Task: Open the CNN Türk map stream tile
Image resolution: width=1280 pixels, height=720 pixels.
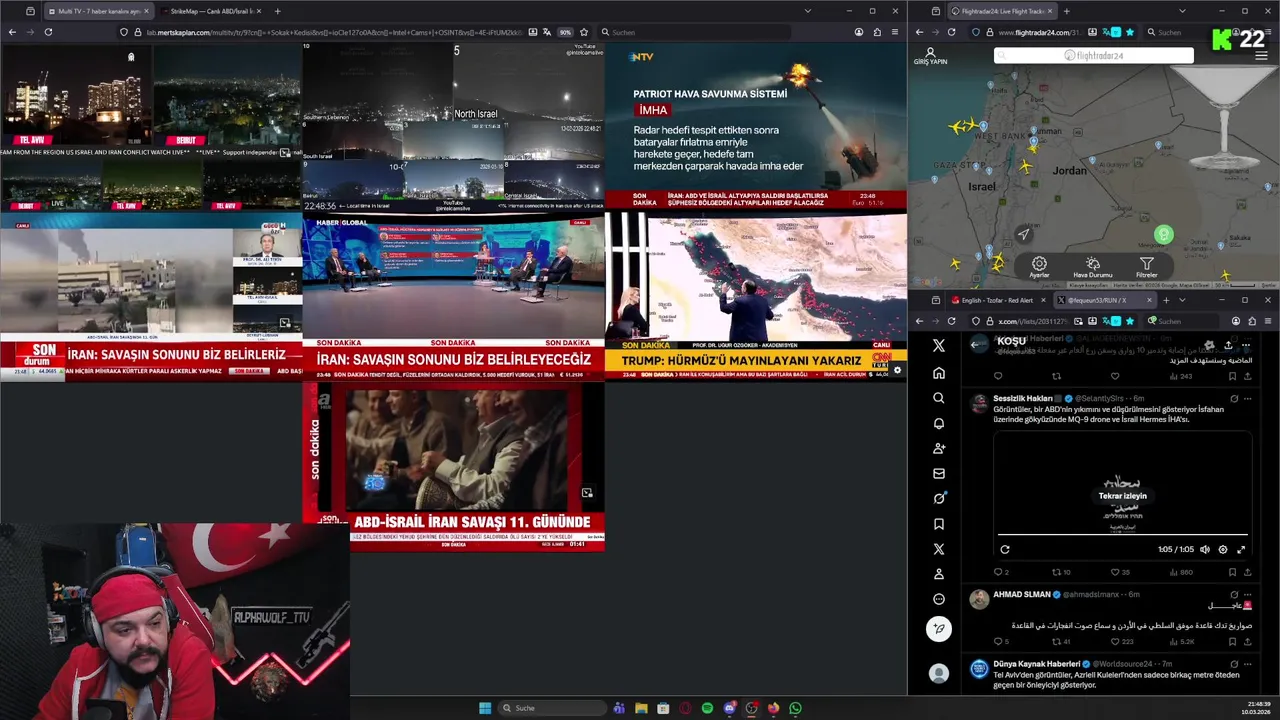Action: 755,296
